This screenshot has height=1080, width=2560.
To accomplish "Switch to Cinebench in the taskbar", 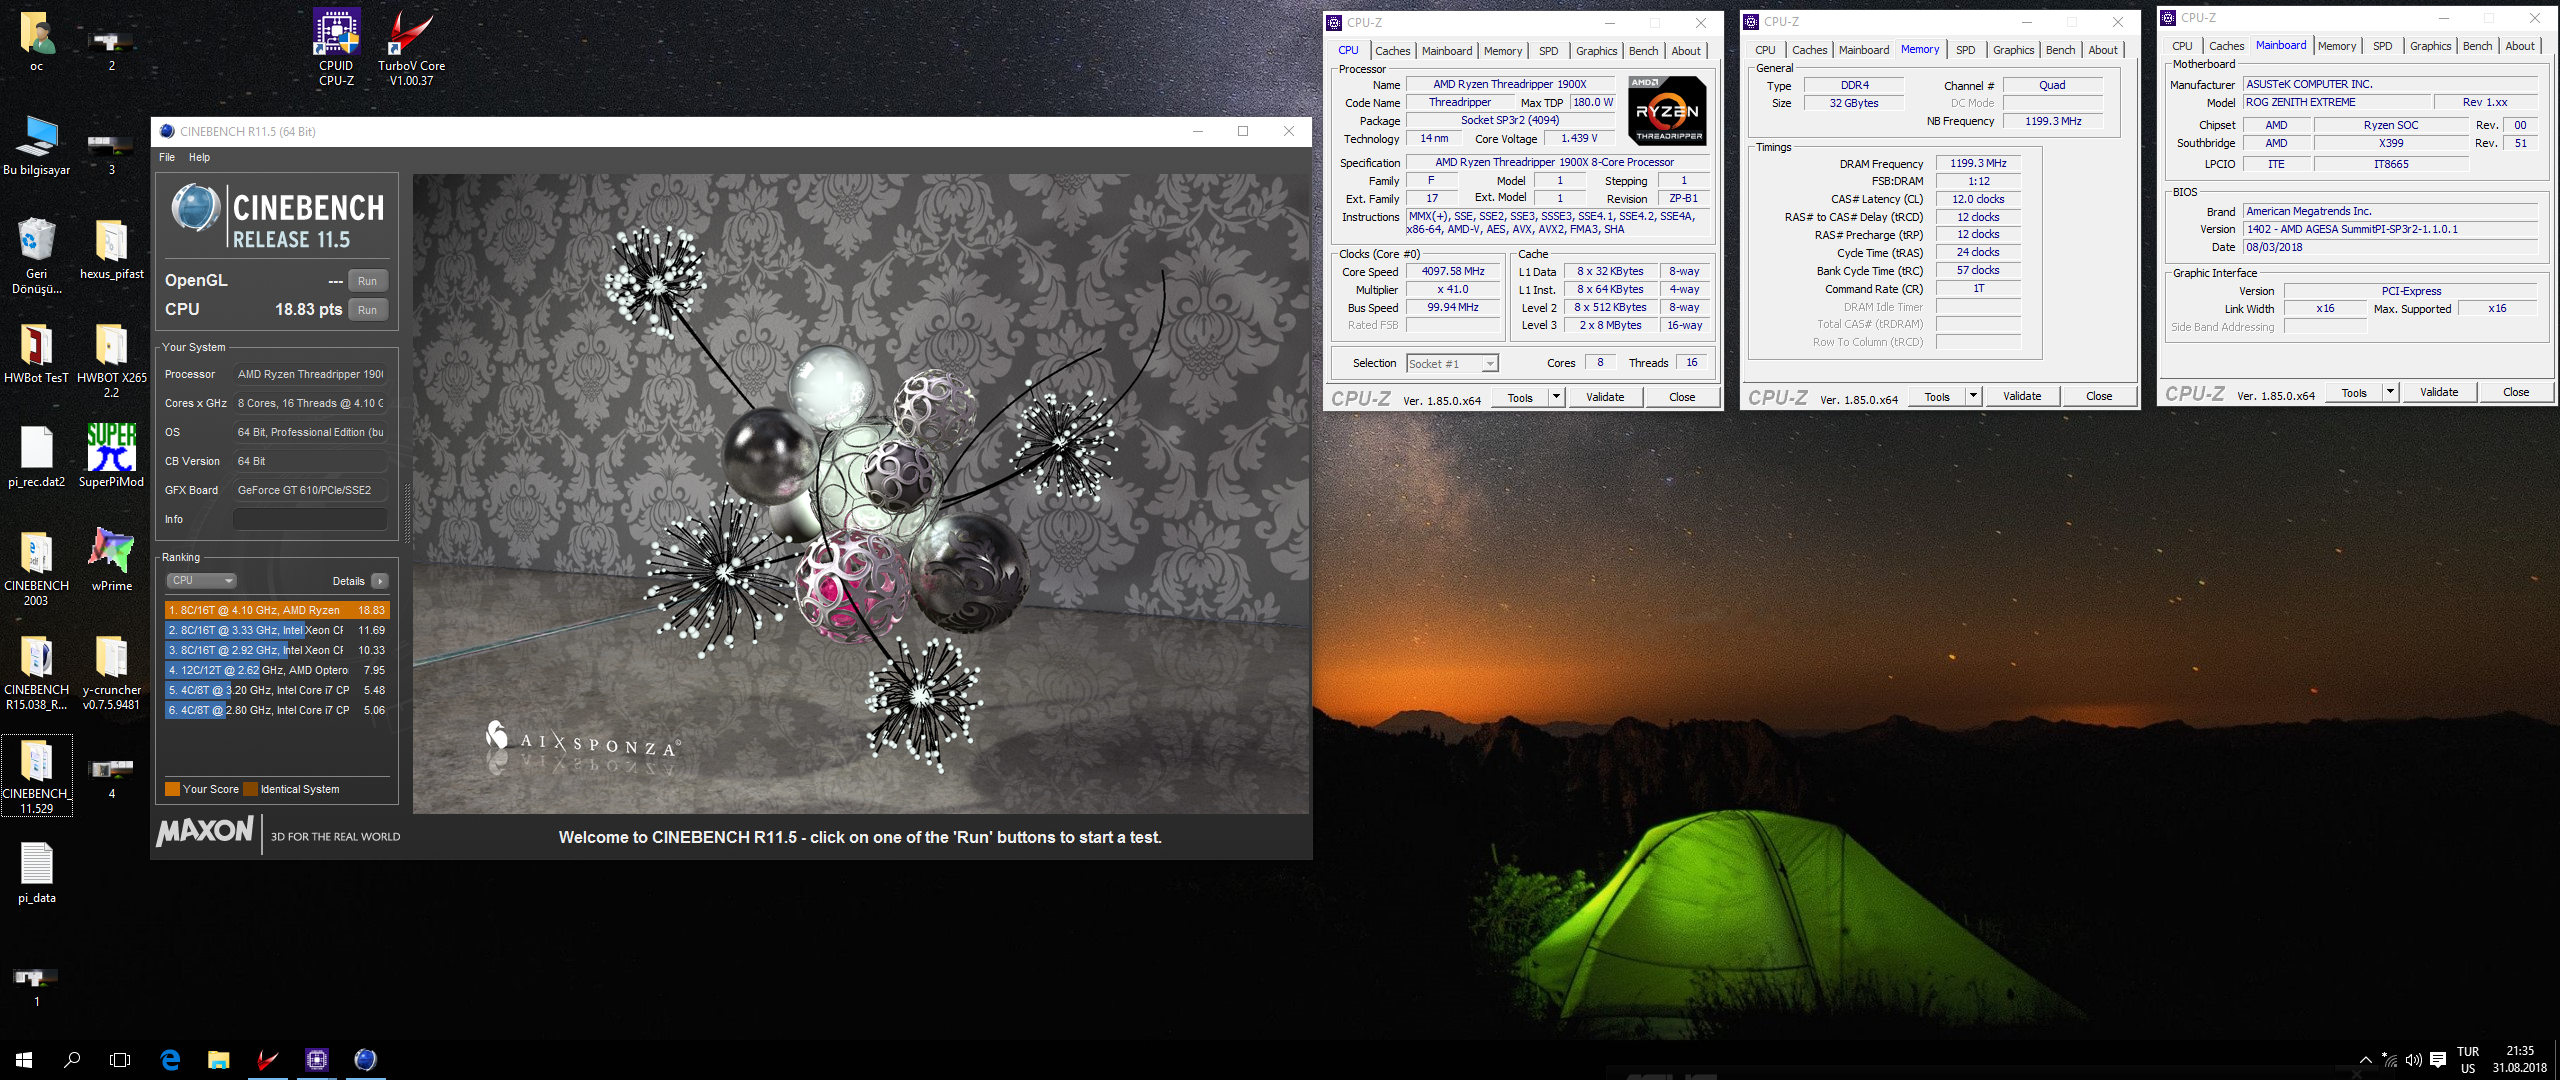I will coord(365,1060).
